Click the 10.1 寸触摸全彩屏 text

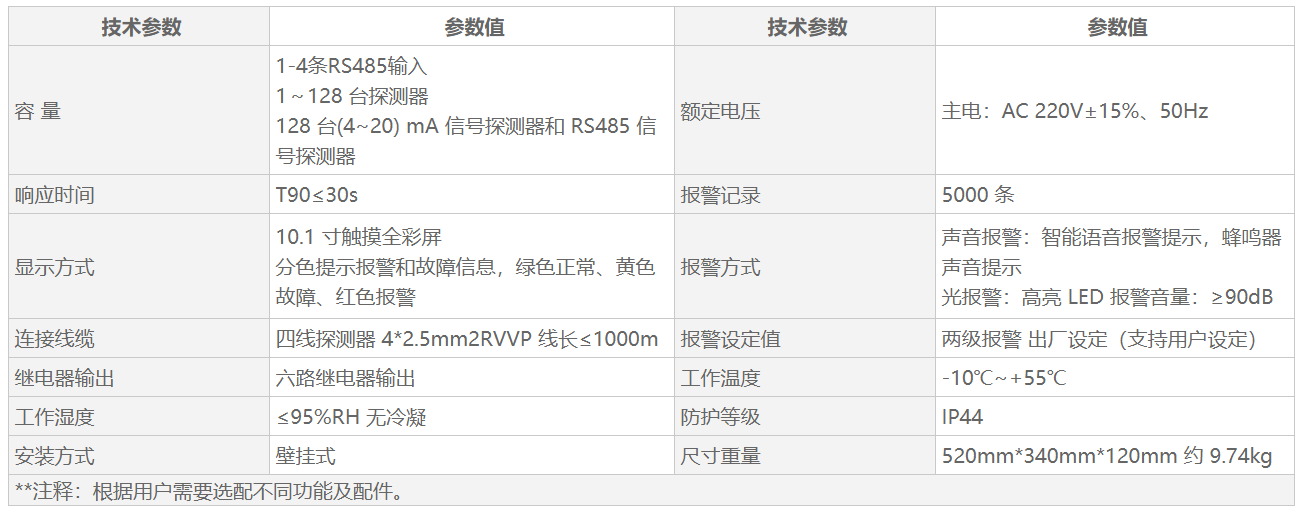358,238
